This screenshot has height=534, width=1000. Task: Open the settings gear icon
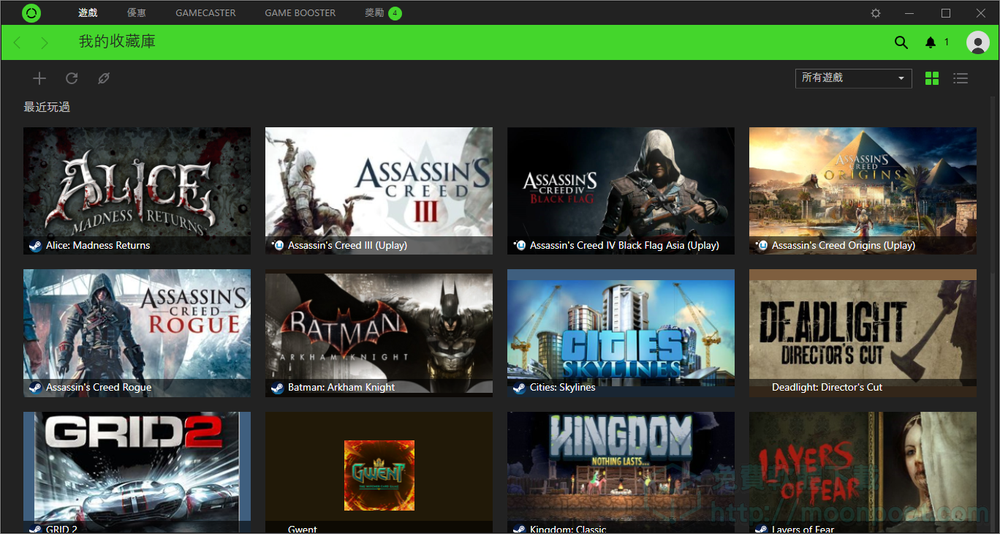876,13
